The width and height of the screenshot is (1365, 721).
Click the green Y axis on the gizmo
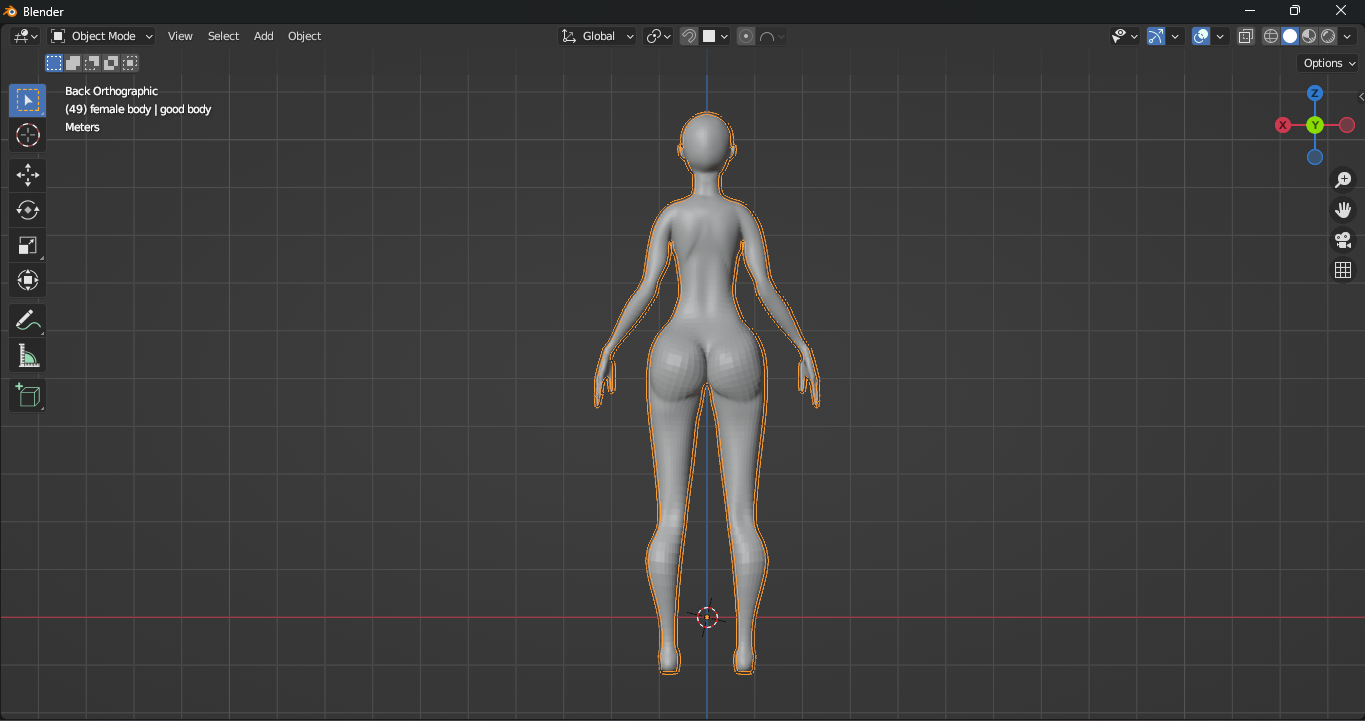[x=1315, y=125]
